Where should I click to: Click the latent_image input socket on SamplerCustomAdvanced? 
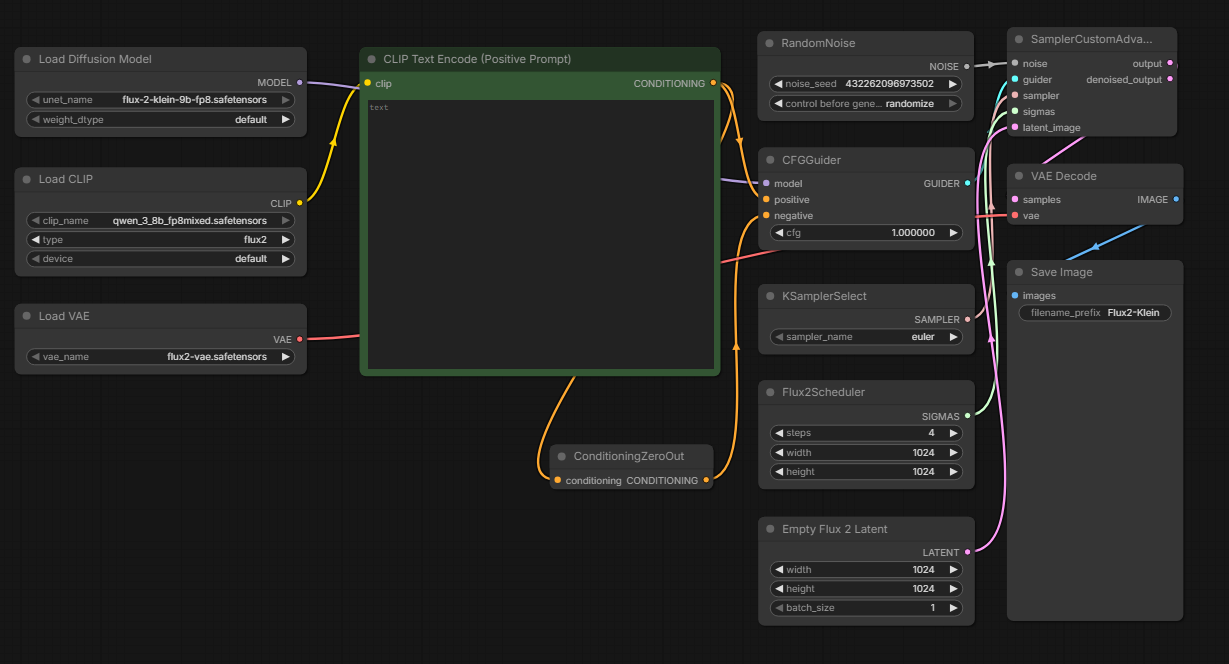[1015, 127]
